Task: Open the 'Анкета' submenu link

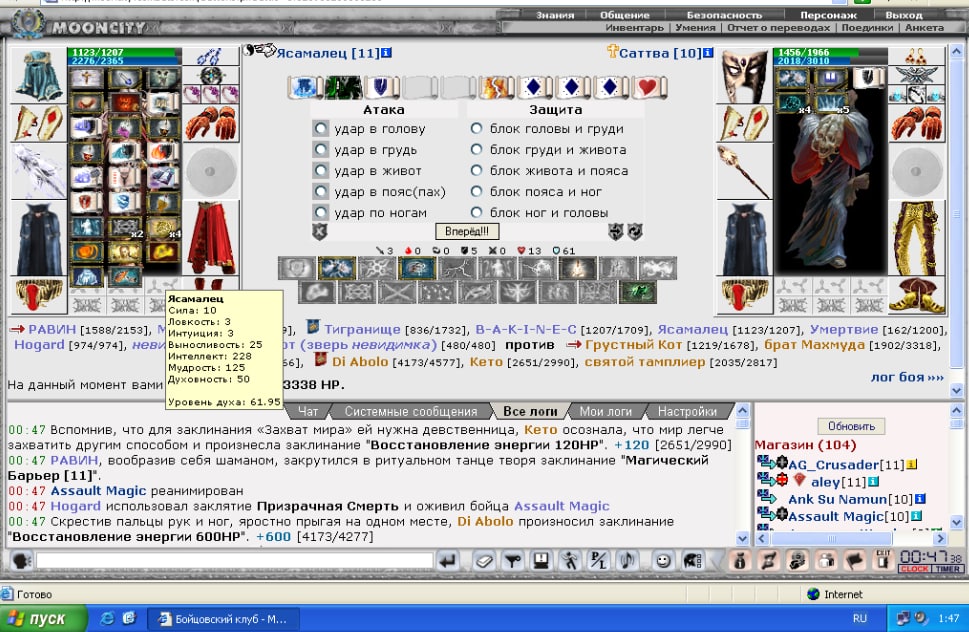Action: click(x=925, y=28)
